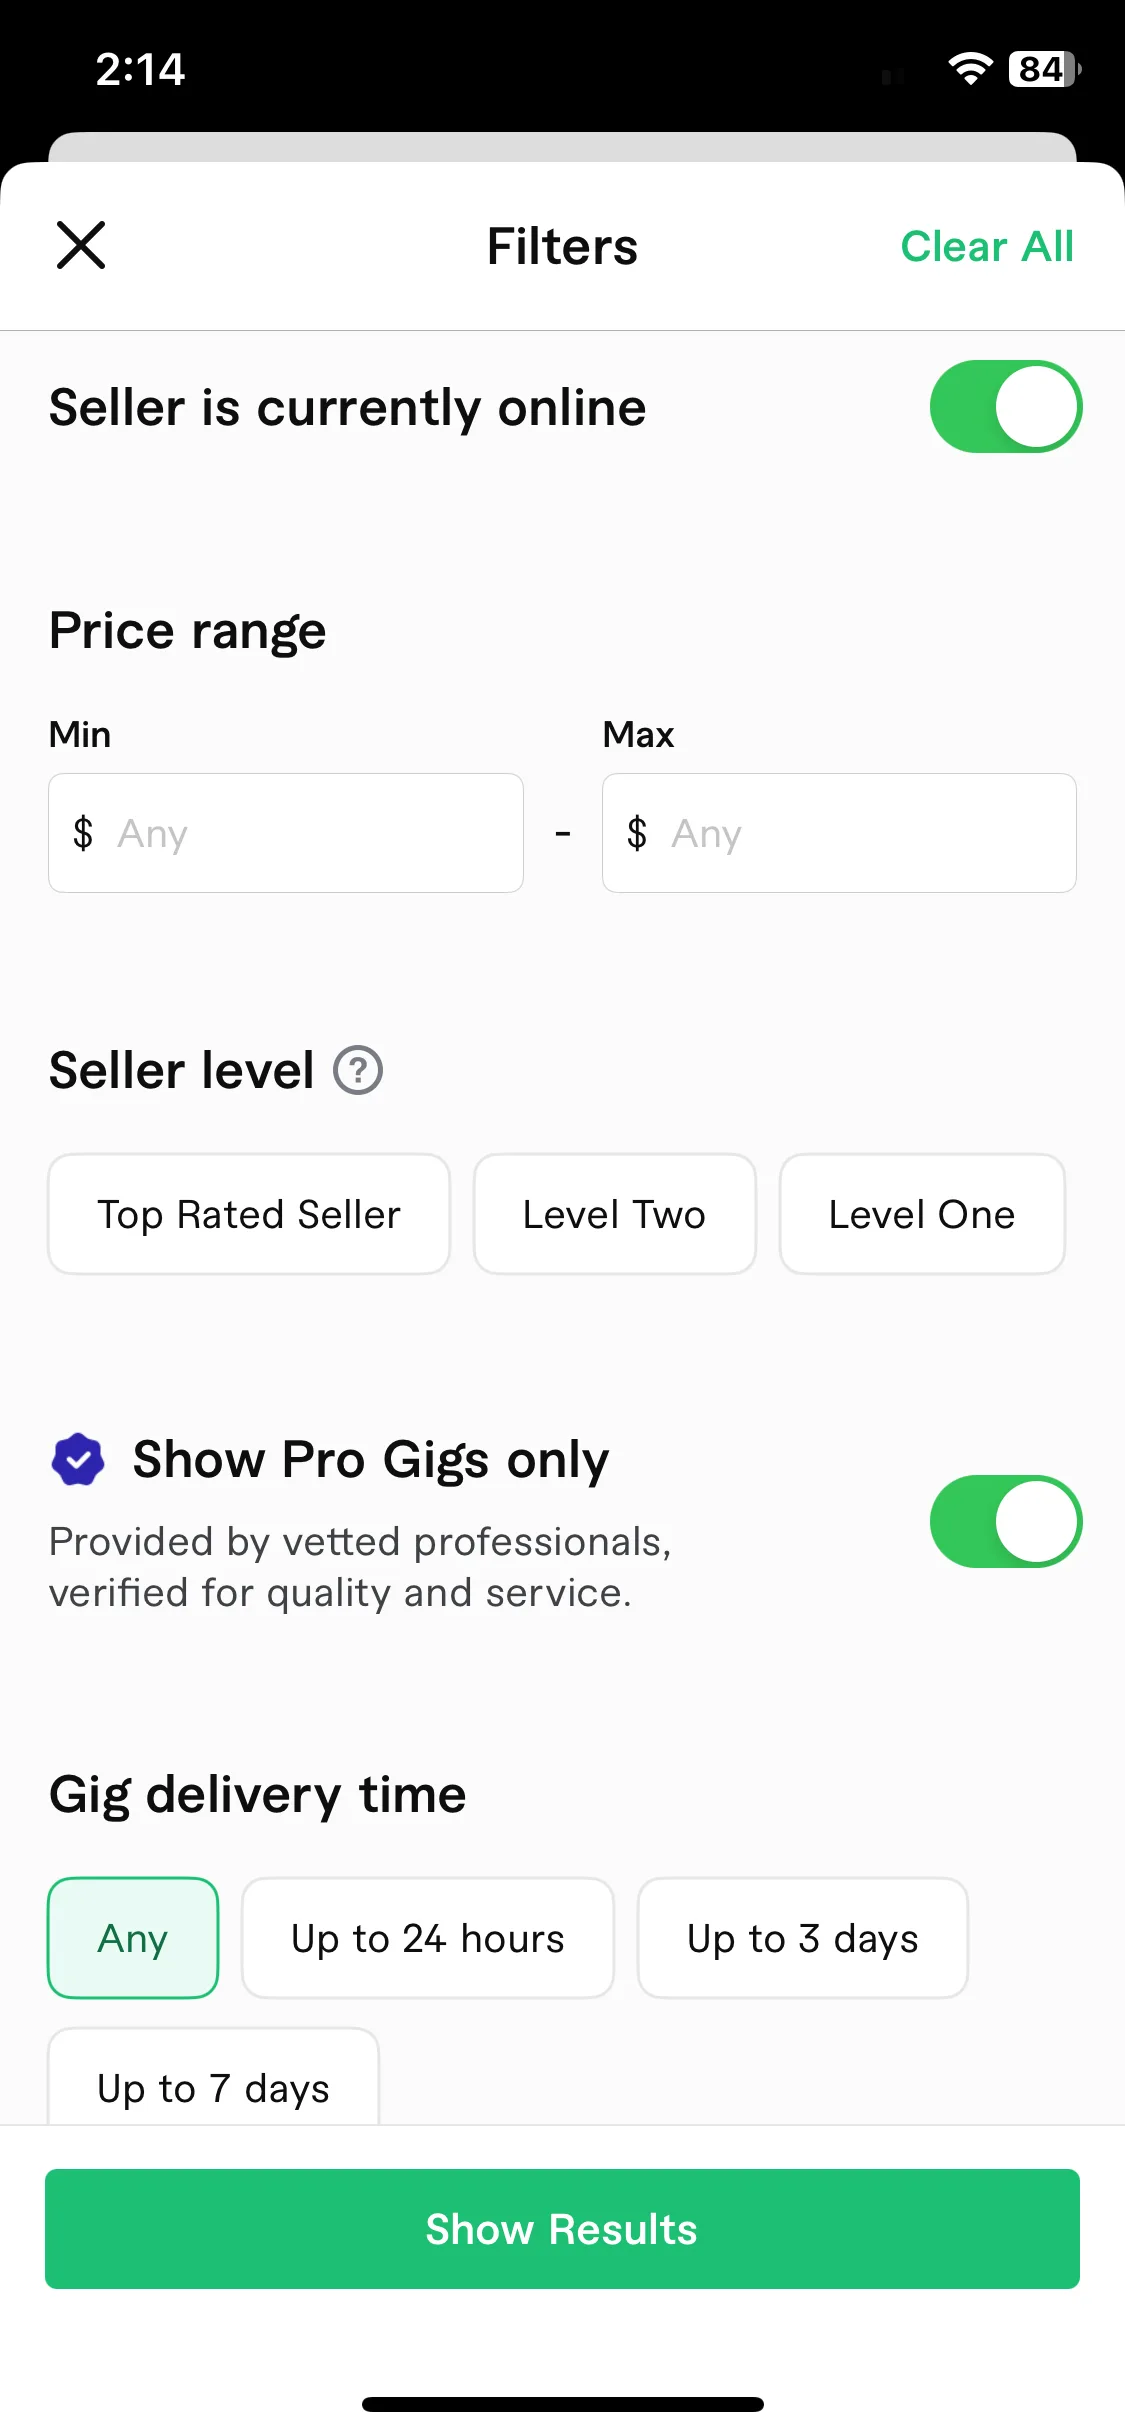Choose Any delivery time option
This screenshot has height=2436, width=1125.
133,1938
